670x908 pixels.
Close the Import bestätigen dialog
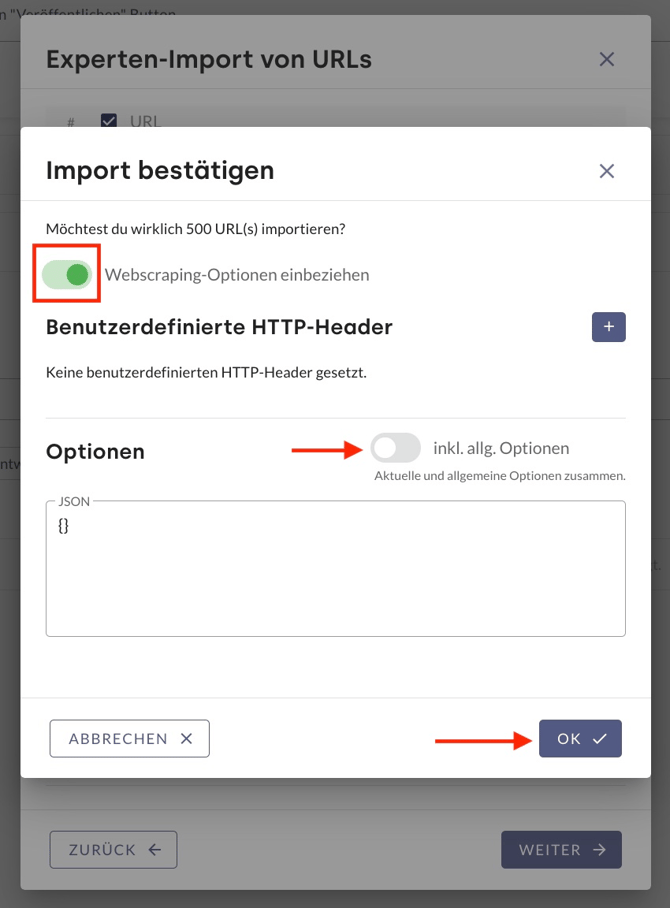pyautogui.click(x=606, y=171)
